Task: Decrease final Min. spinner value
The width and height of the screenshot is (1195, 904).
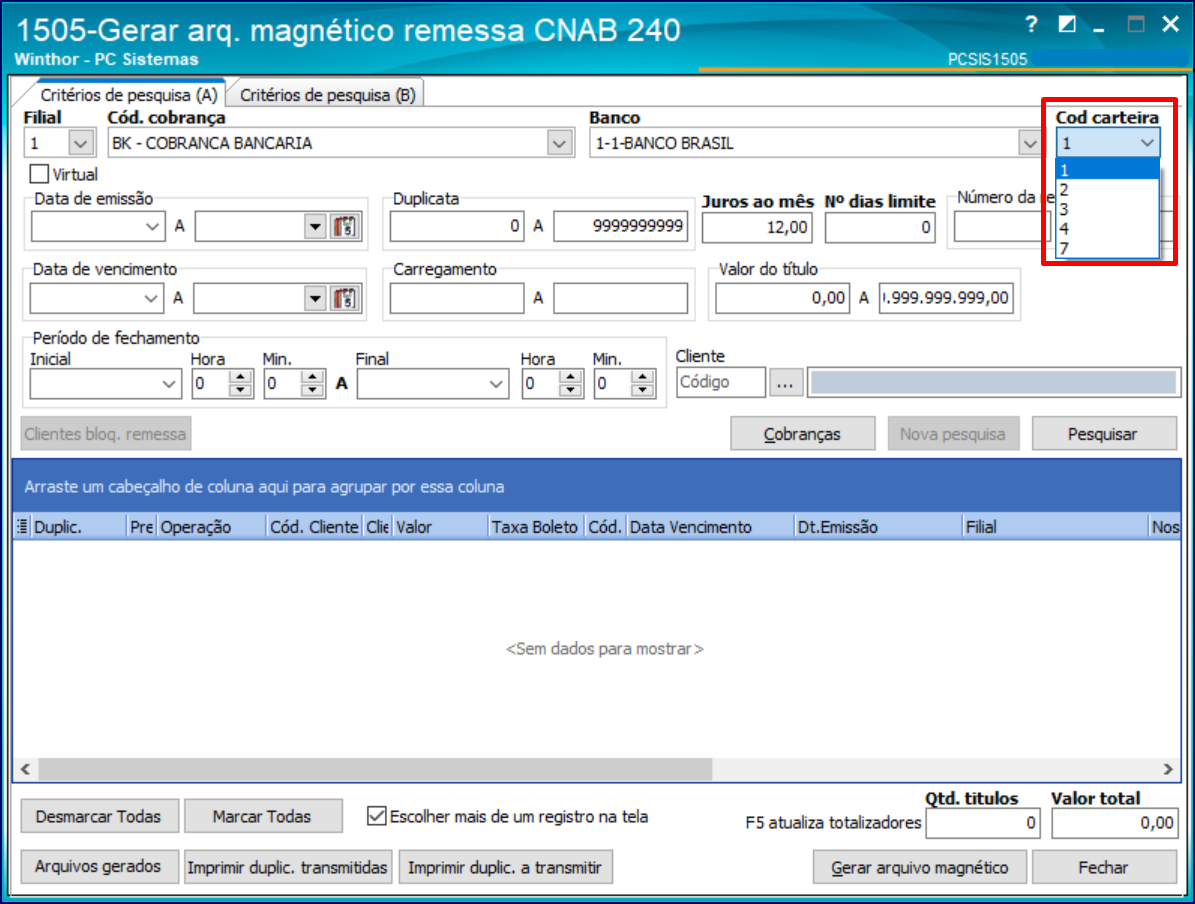Action: tap(642, 390)
